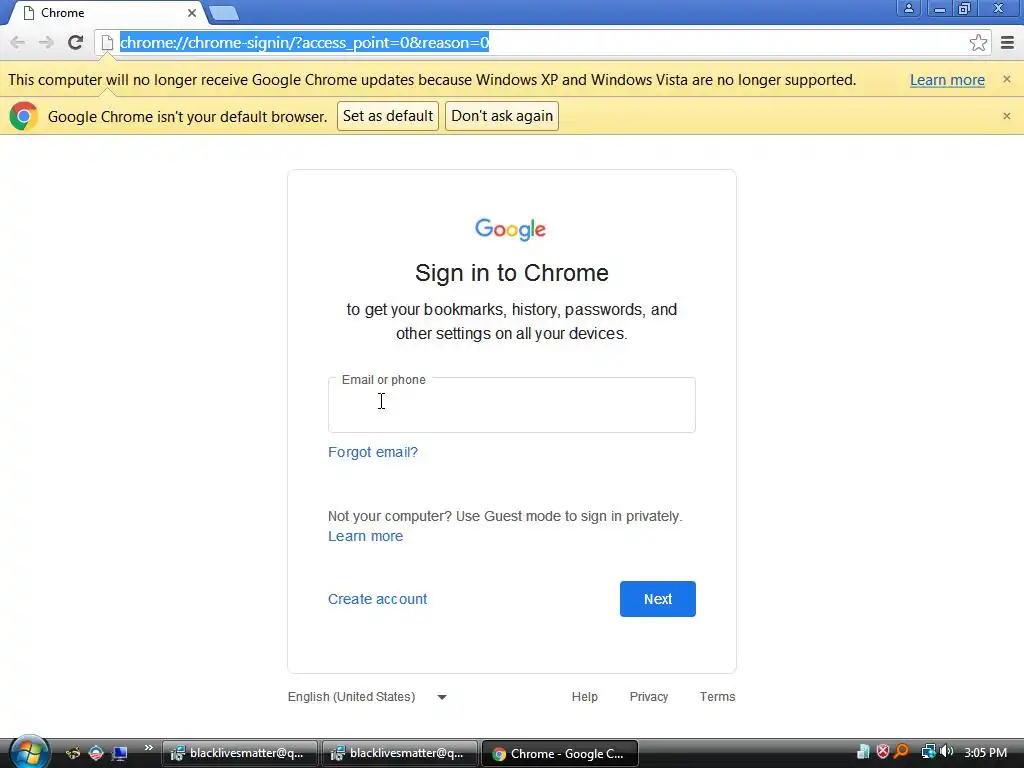Dismiss the Windows XP unsupported warning bar
Image resolution: width=1024 pixels, height=768 pixels.
[x=1007, y=79]
